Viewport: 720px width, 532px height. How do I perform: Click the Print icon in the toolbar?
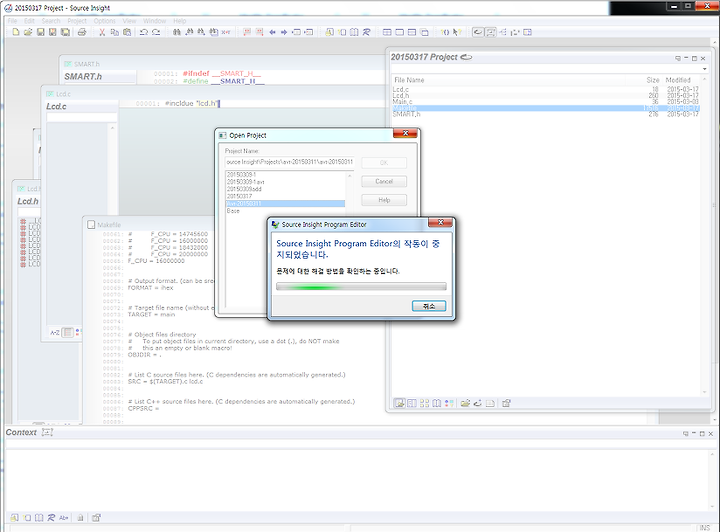[82, 32]
